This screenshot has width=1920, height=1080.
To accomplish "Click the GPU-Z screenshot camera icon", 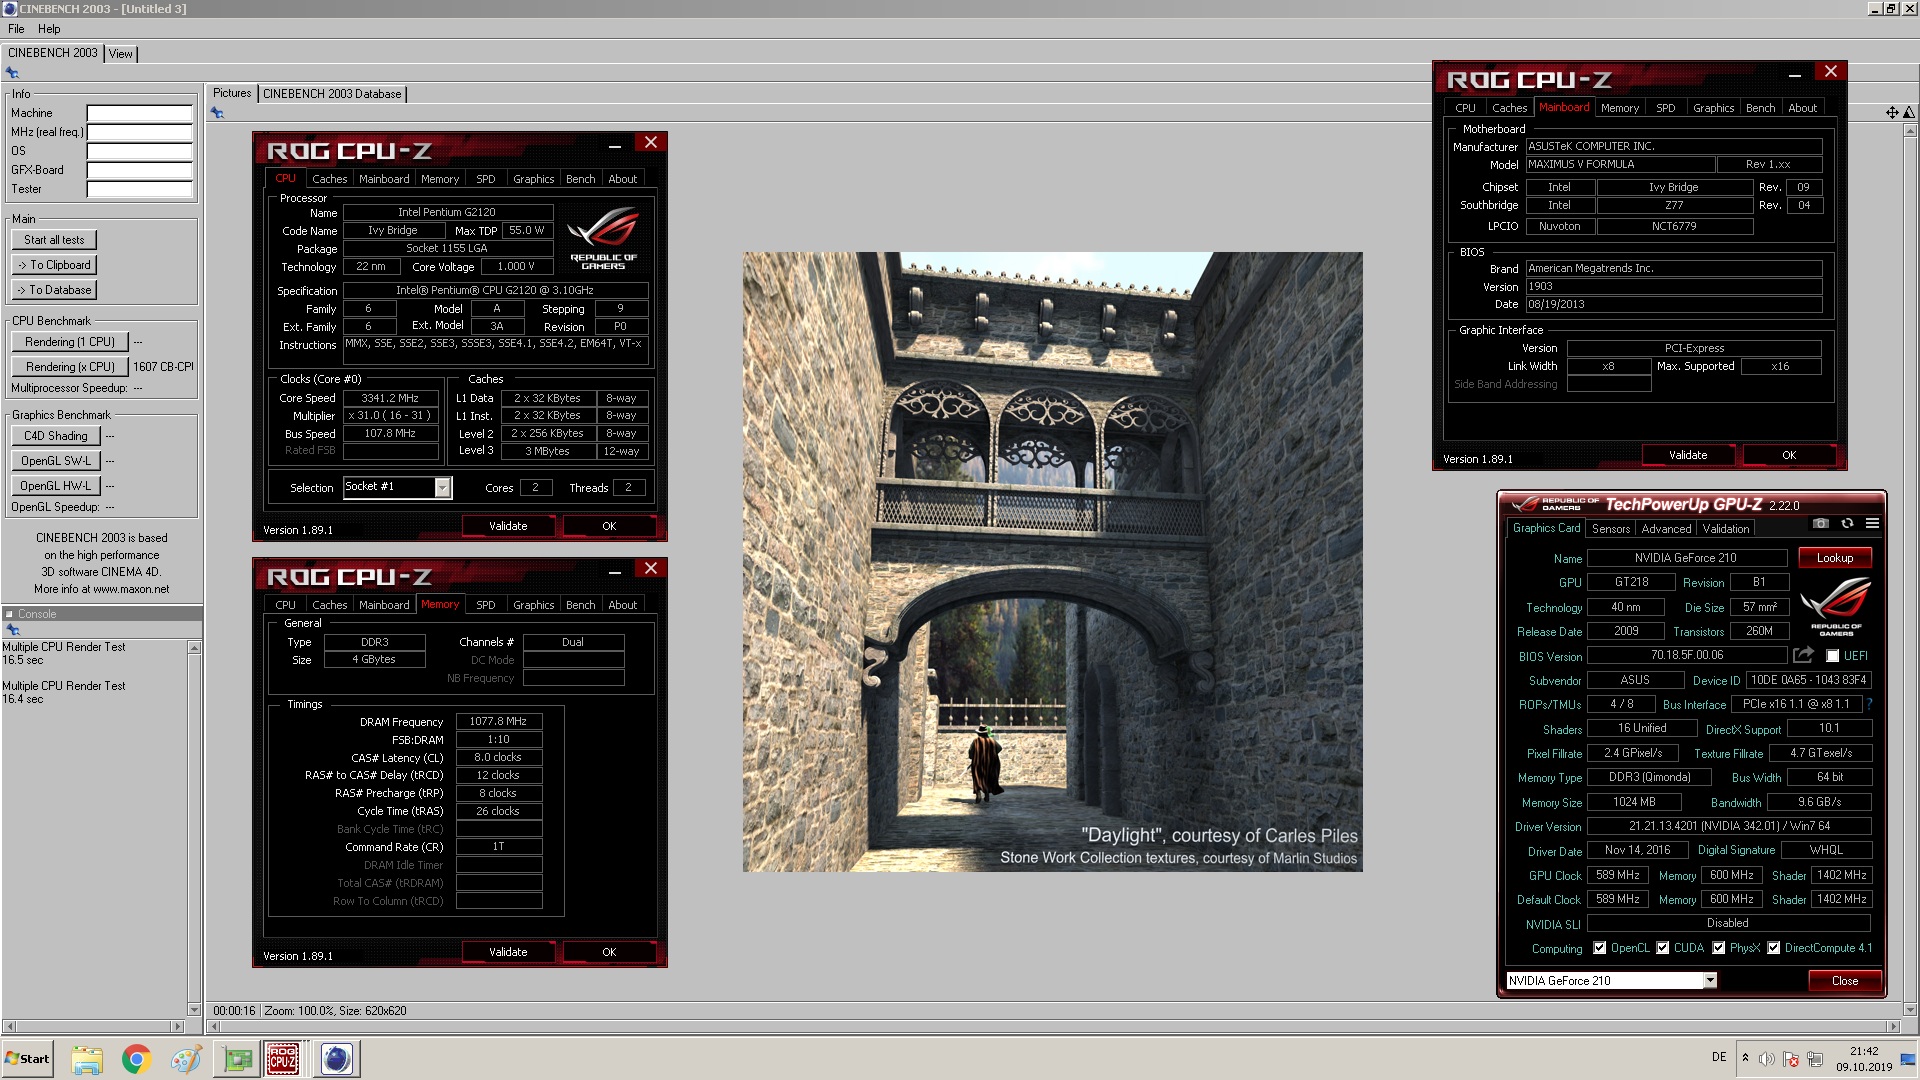I will tap(1821, 524).
